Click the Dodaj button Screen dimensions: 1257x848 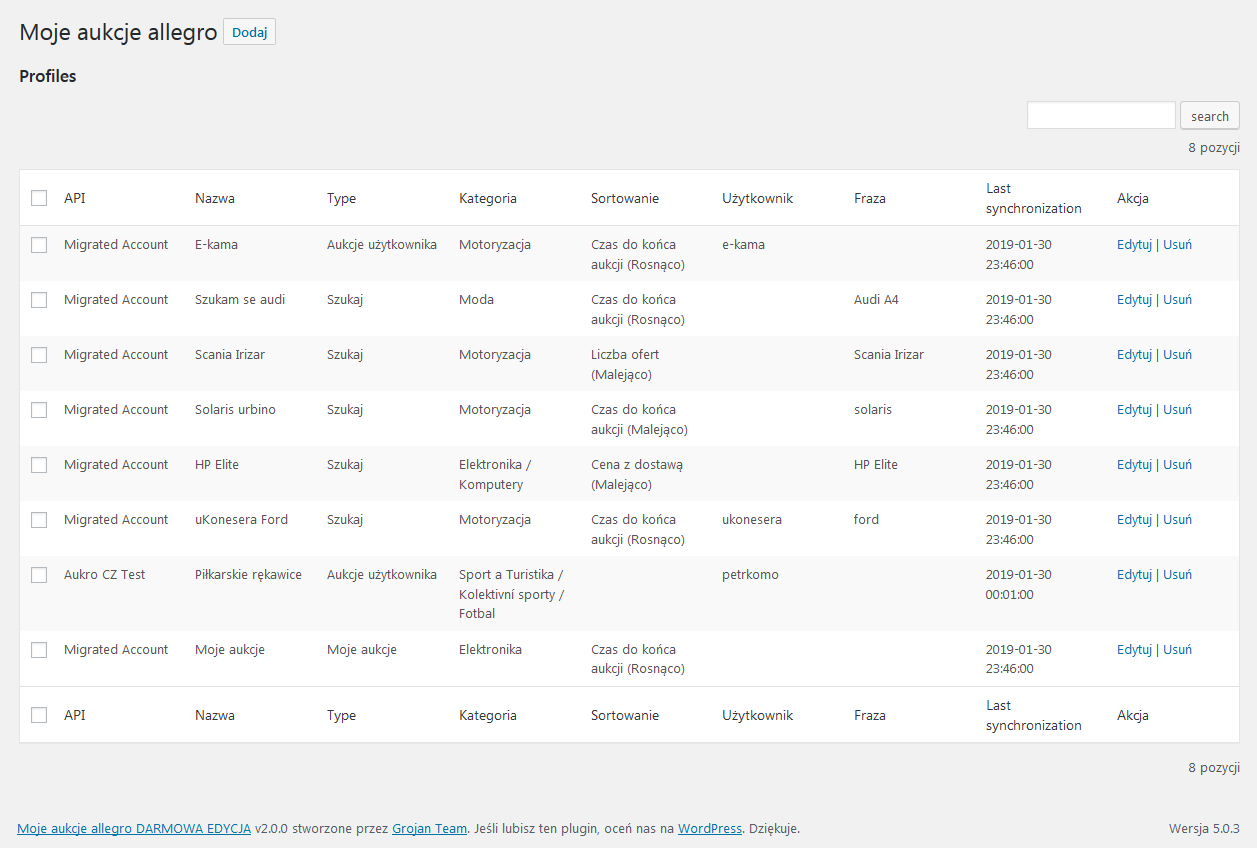[249, 32]
